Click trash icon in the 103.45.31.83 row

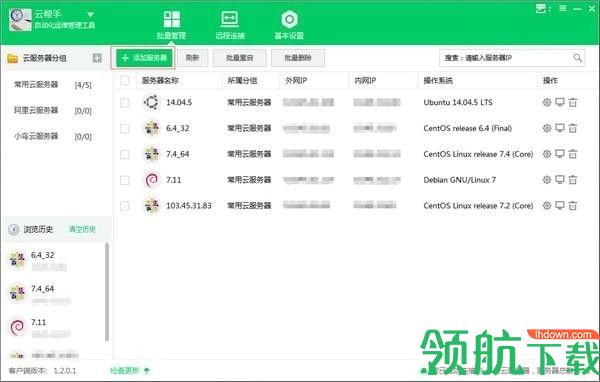(572, 206)
